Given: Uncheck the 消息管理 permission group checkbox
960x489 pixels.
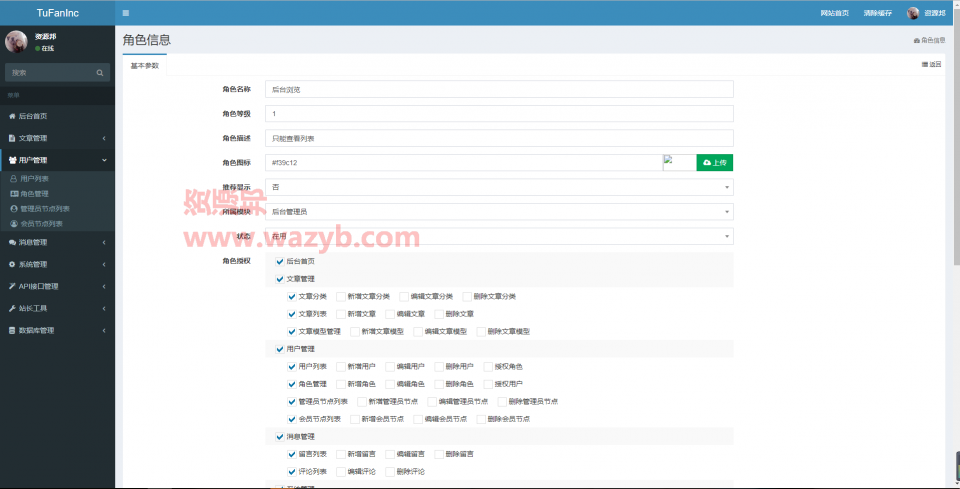Looking at the screenshot, I should tap(280, 437).
